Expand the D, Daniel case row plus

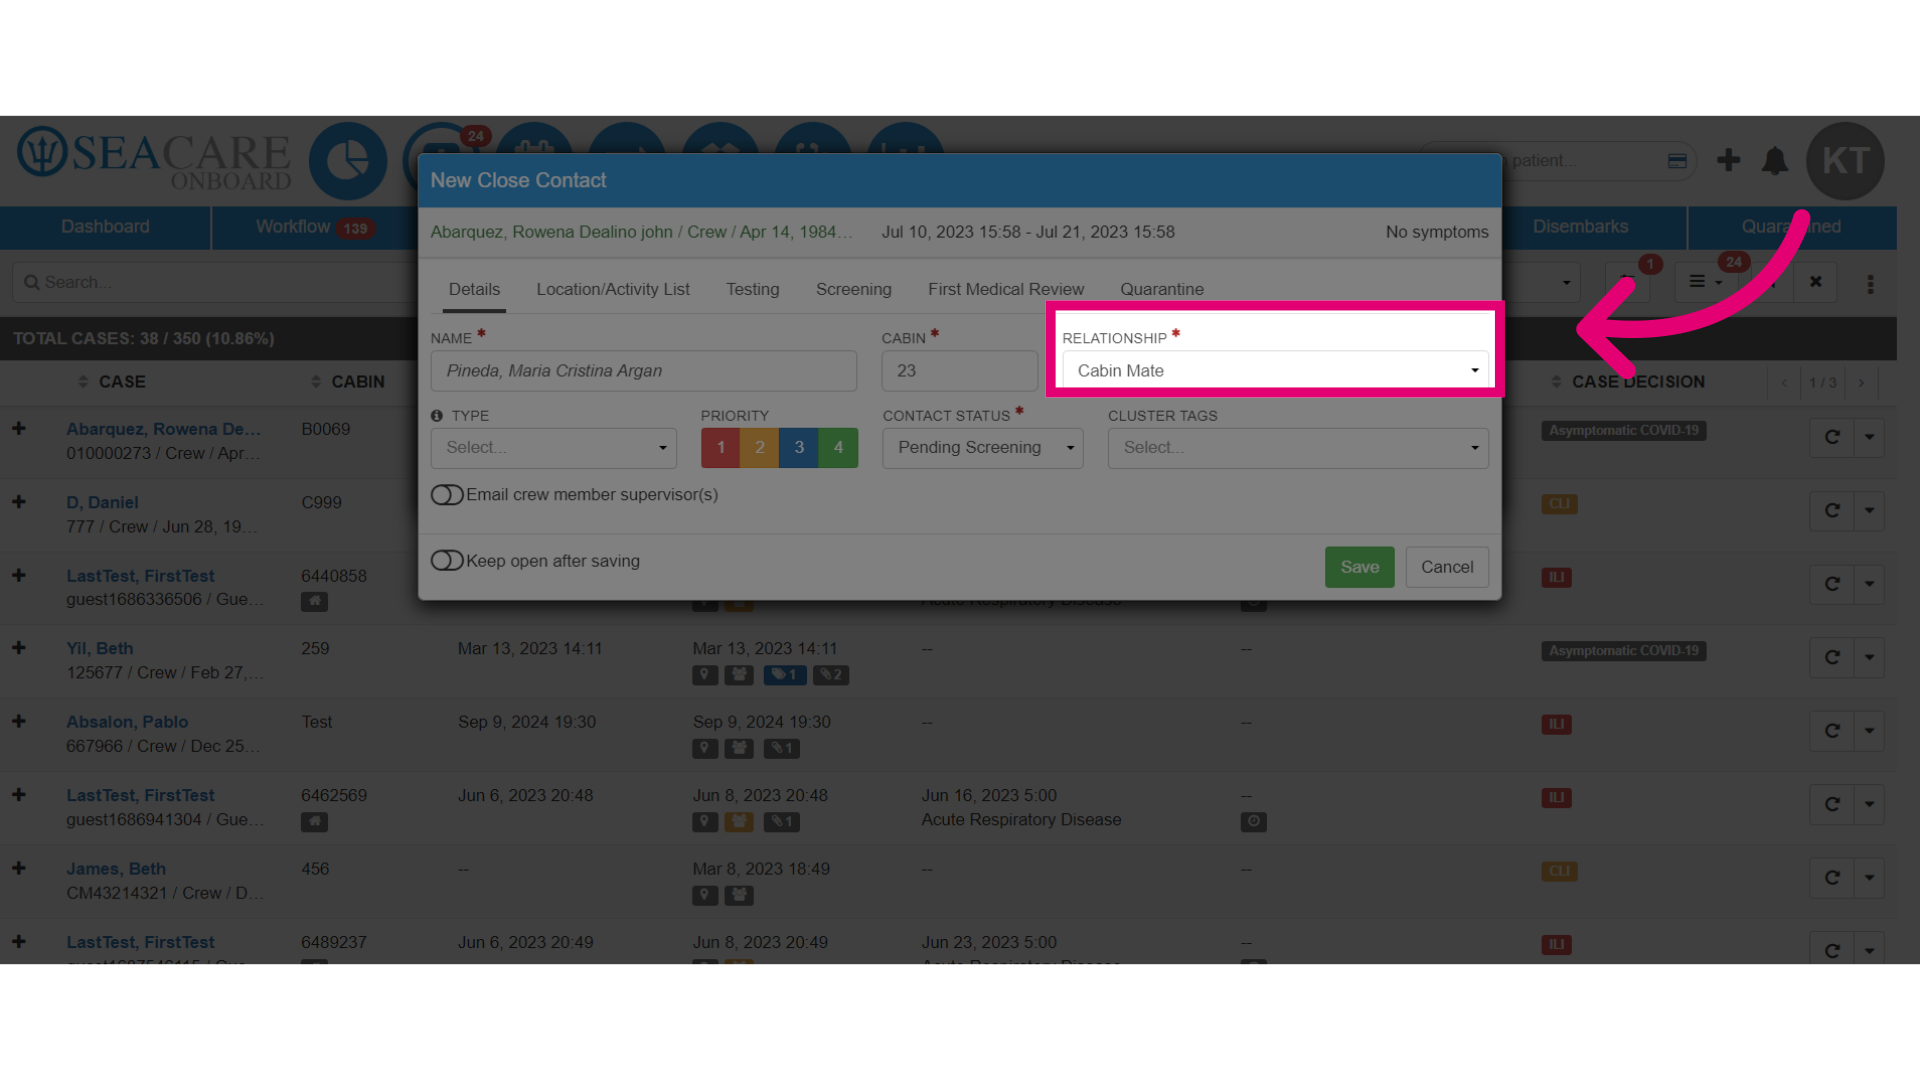(x=19, y=502)
